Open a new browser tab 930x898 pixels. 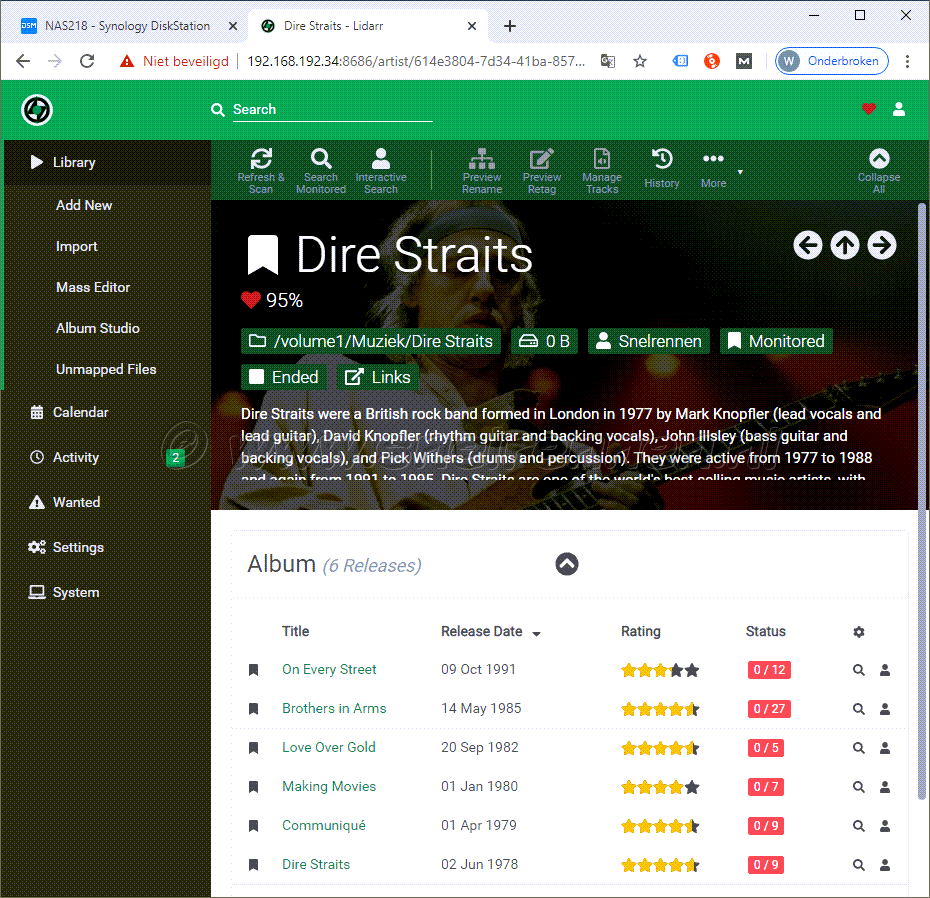tap(509, 26)
